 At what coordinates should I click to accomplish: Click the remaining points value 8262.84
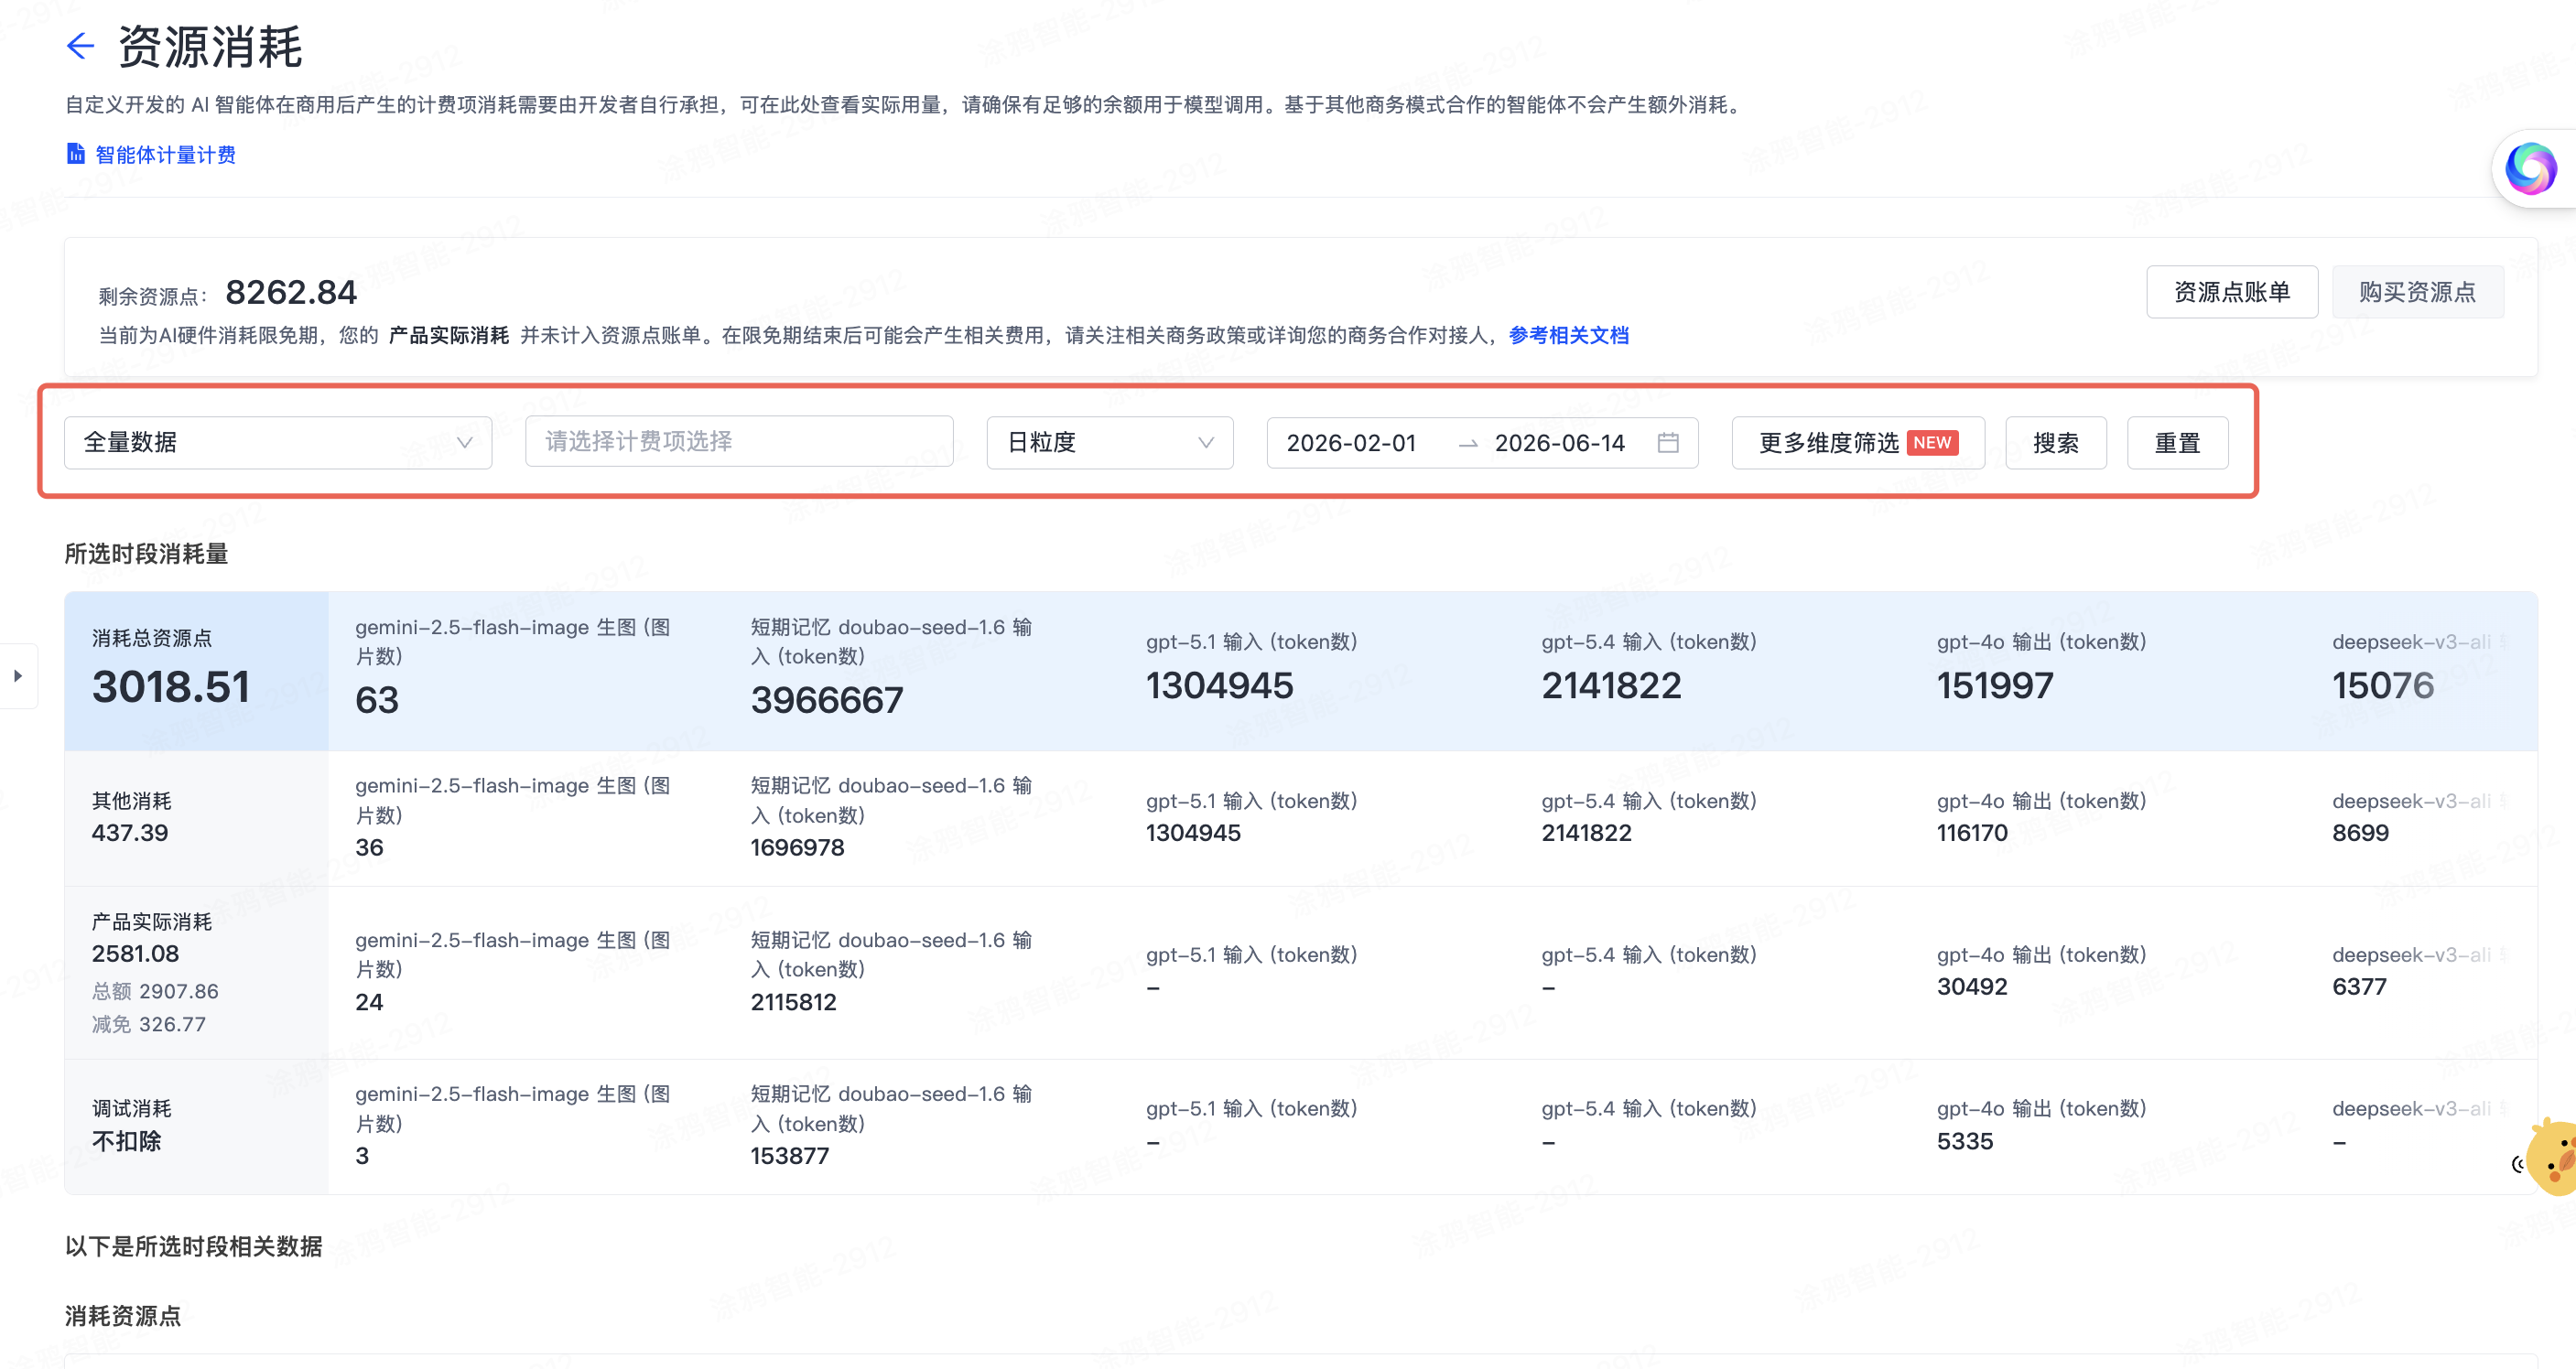pyautogui.click(x=291, y=292)
